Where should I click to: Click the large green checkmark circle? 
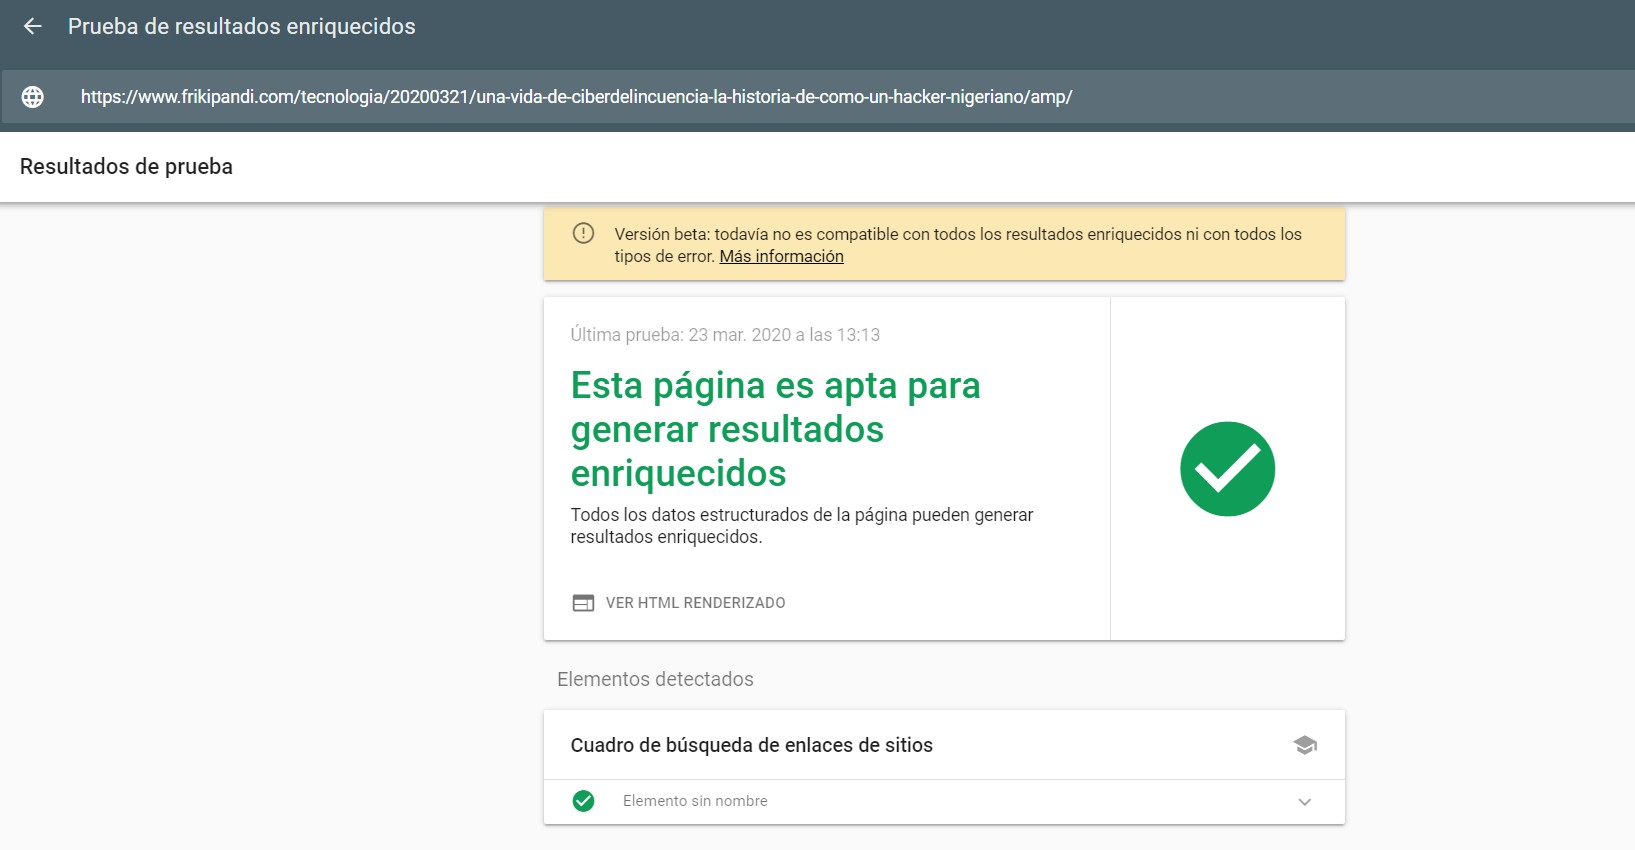pos(1227,469)
